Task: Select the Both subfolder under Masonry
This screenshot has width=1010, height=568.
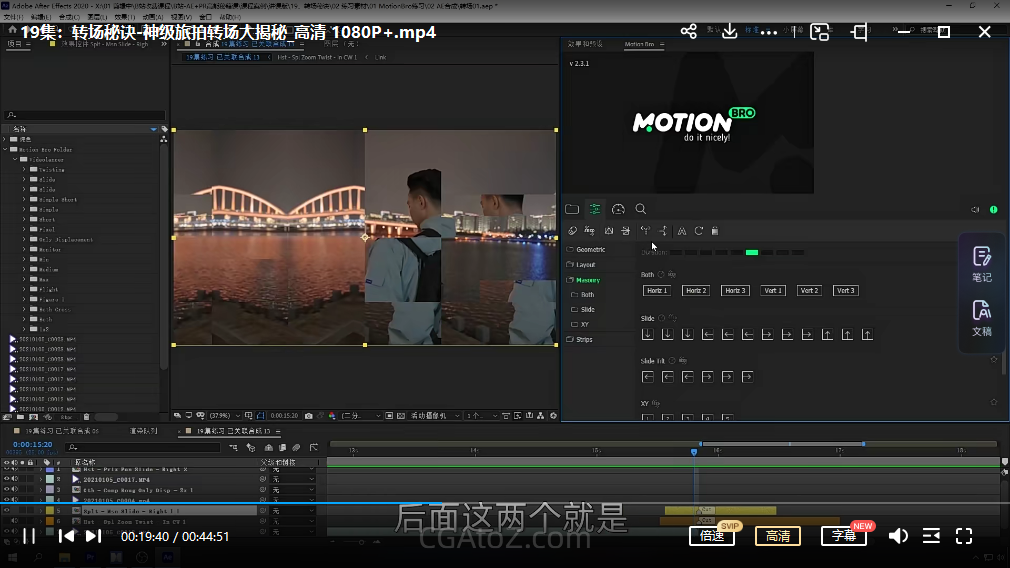Action: tap(587, 295)
